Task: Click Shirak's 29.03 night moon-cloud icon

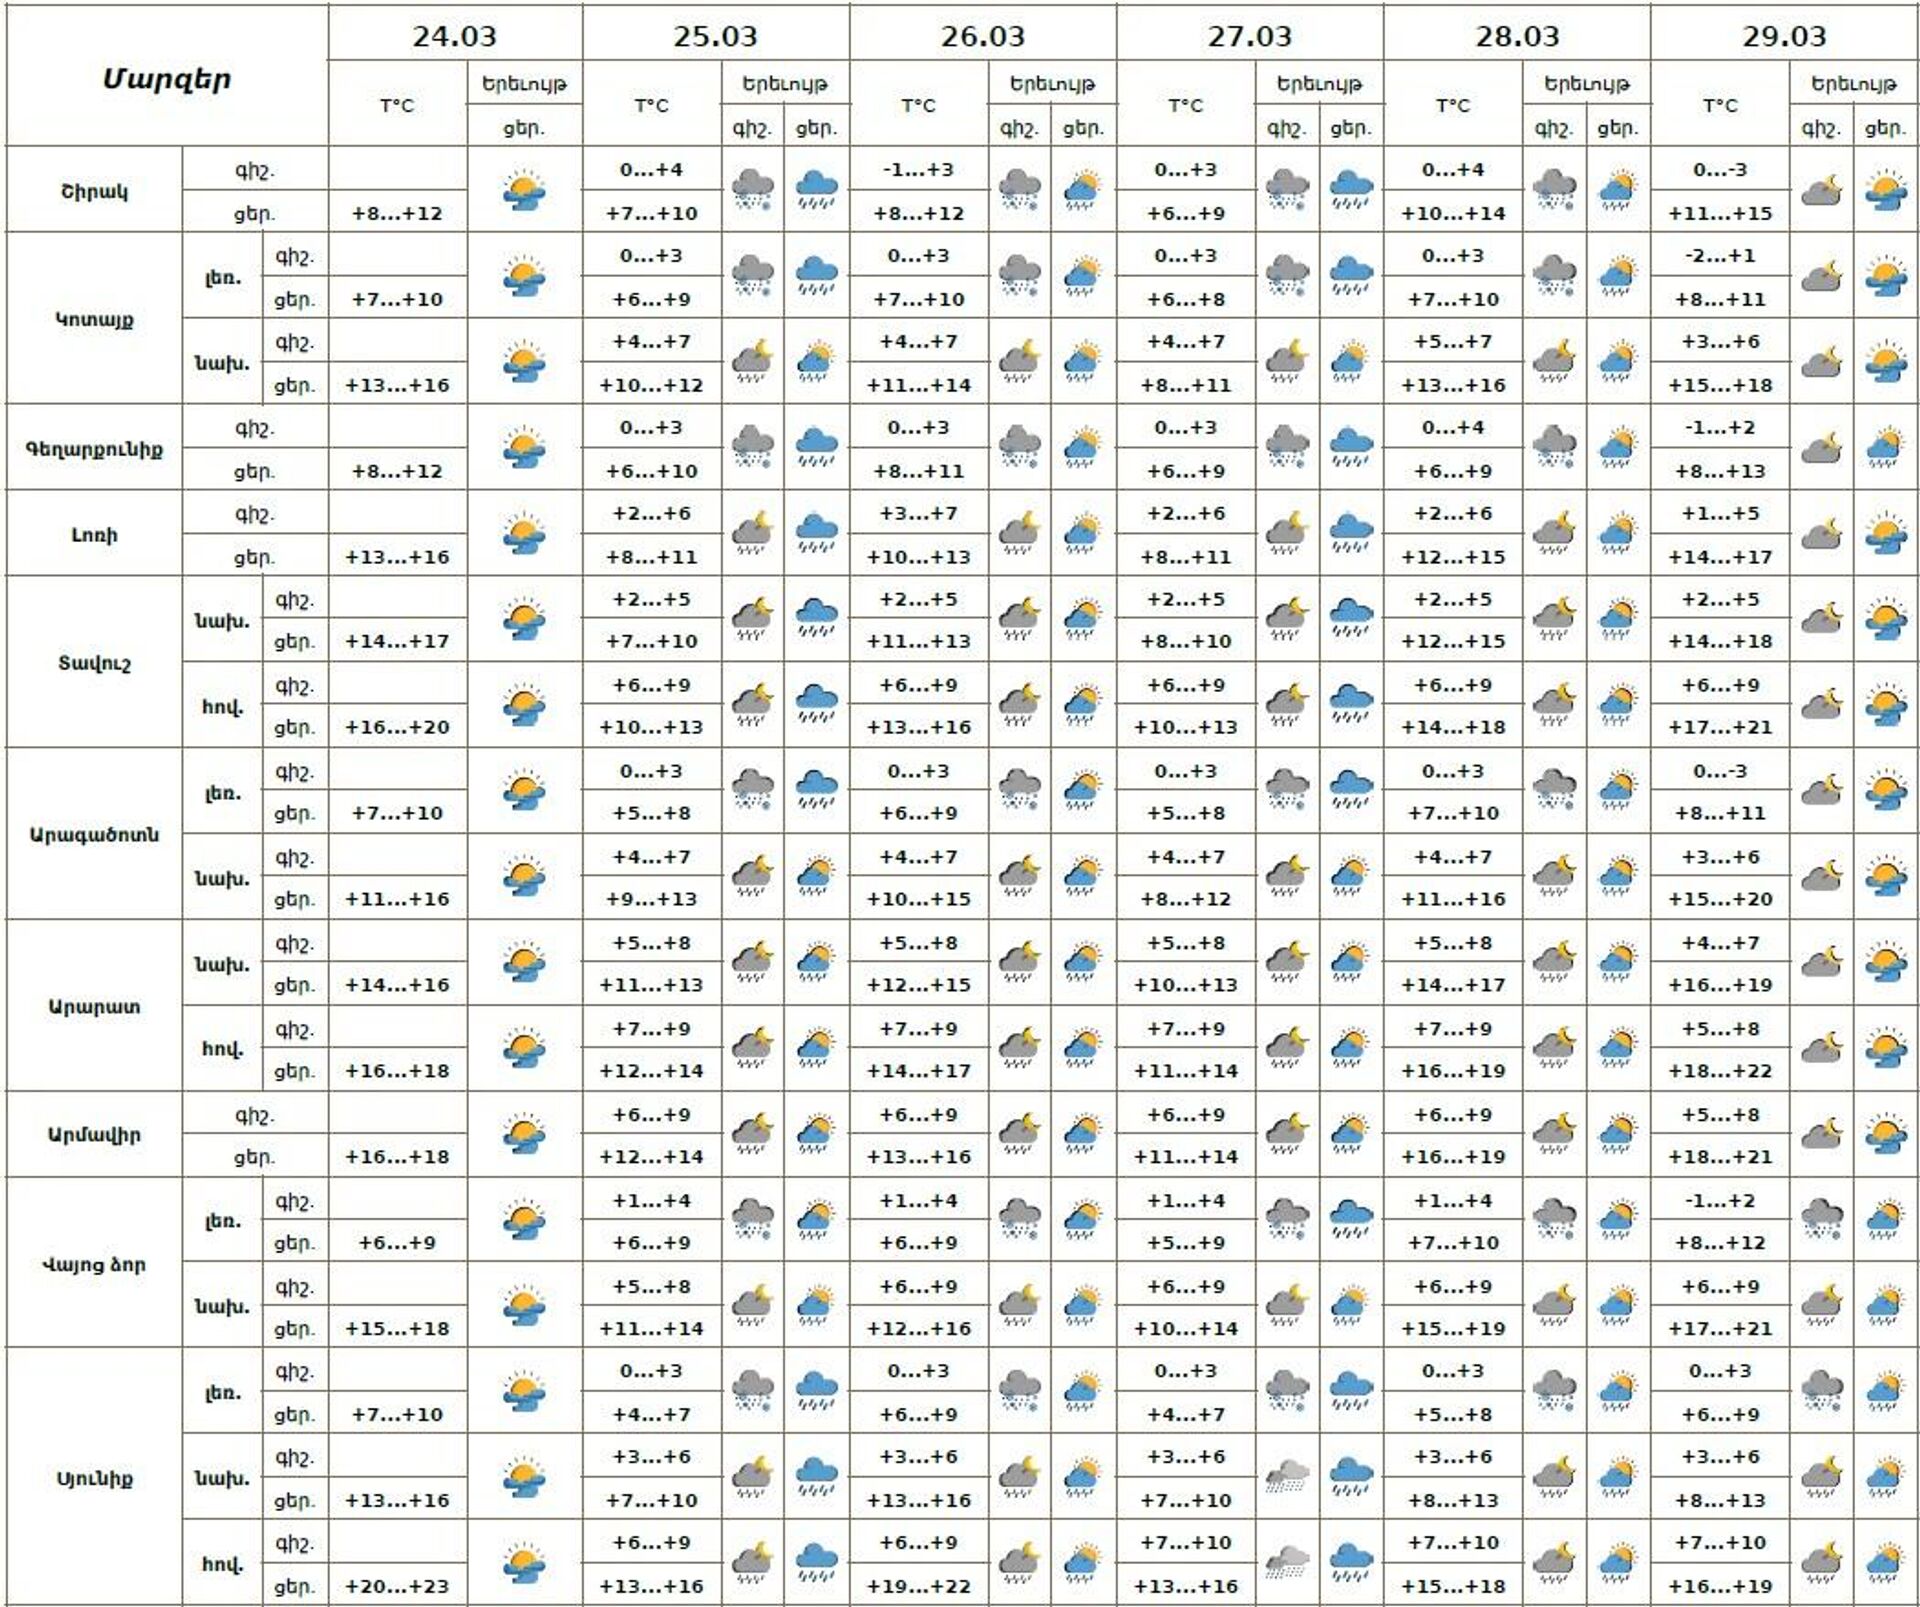Action: (x=1821, y=190)
